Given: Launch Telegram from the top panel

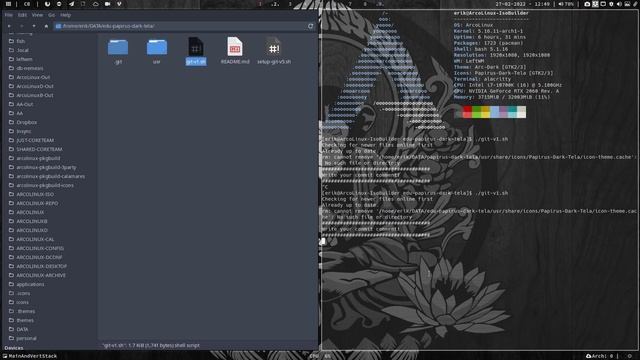Looking at the screenshot, I should [x=71, y=4].
